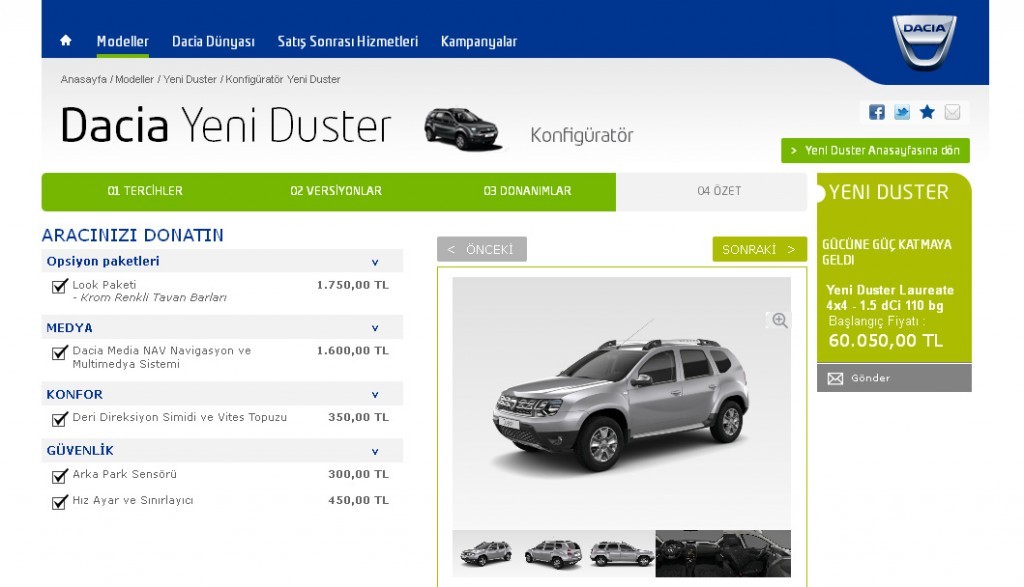Zoom car image with magnifier icon
This screenshot has height=587, width=1024.
(x=779, y=320)
